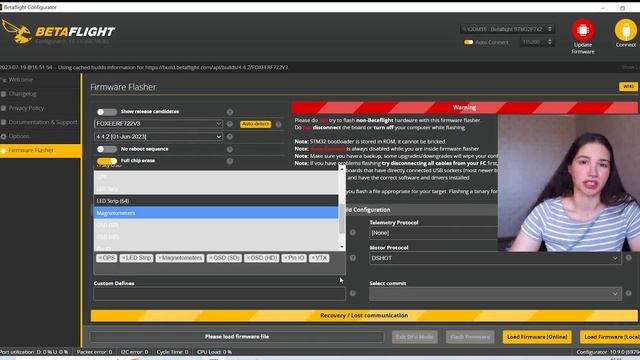Remove the OSD (HD) option chip
This screenshot has width=640, height=360.
coord(248,258)
